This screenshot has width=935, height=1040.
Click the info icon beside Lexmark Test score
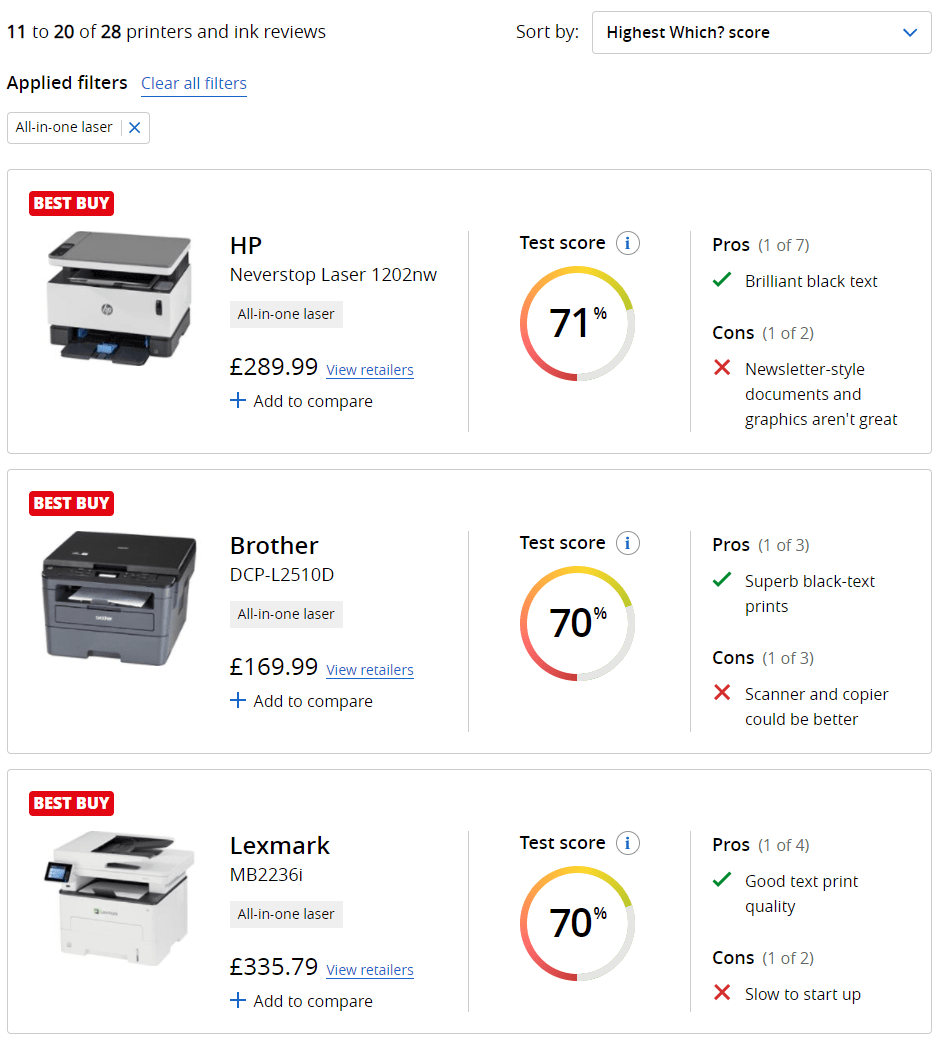[x=627, y=843]
